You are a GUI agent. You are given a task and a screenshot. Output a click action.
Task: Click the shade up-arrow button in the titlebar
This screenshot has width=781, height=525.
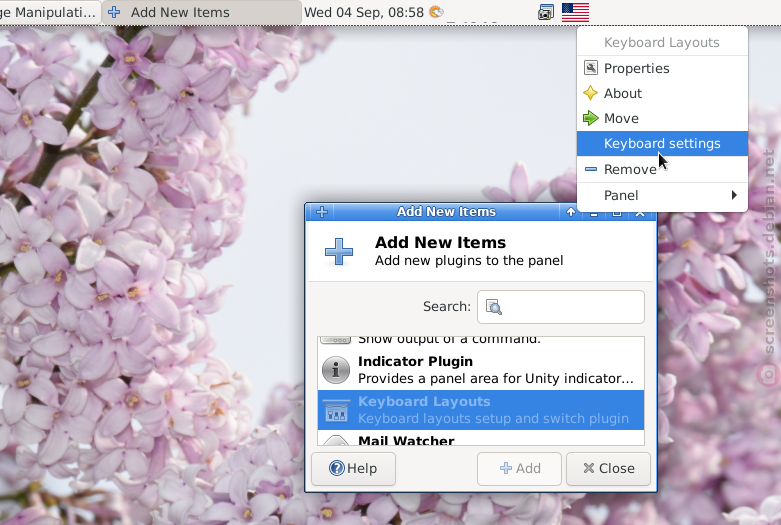click(x=571, y=212)
